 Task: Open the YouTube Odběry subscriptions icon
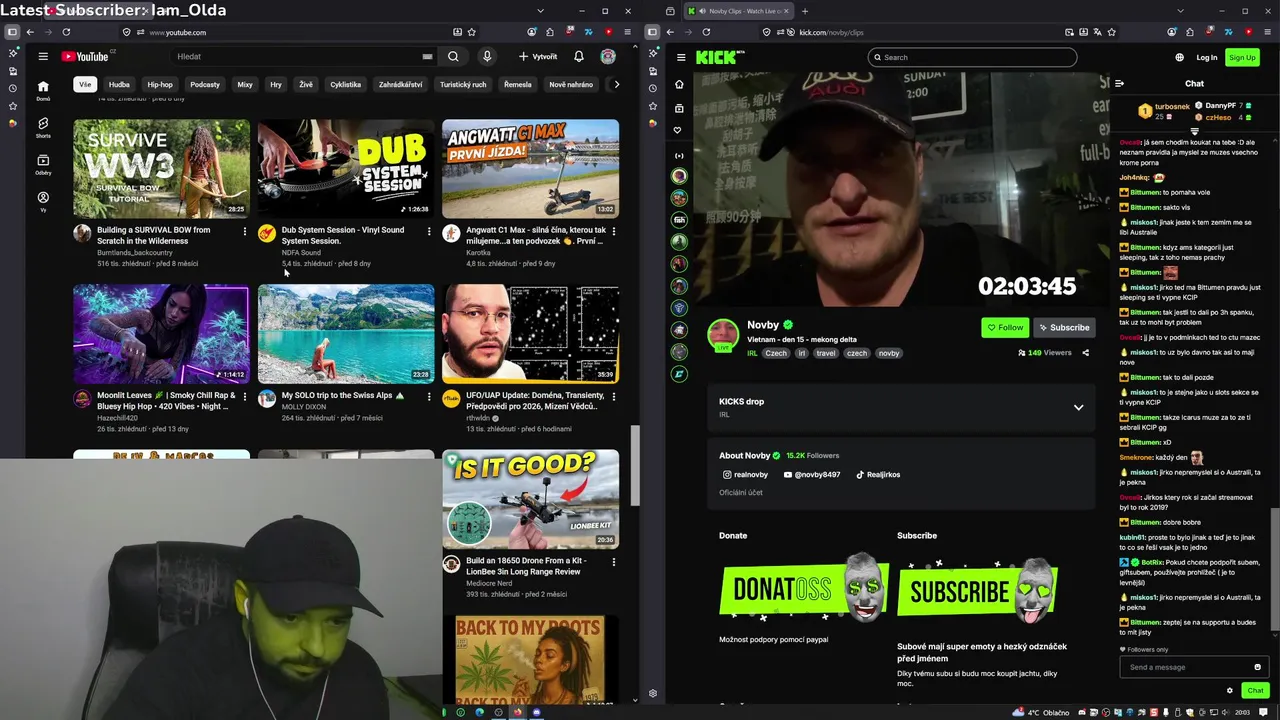43,164
